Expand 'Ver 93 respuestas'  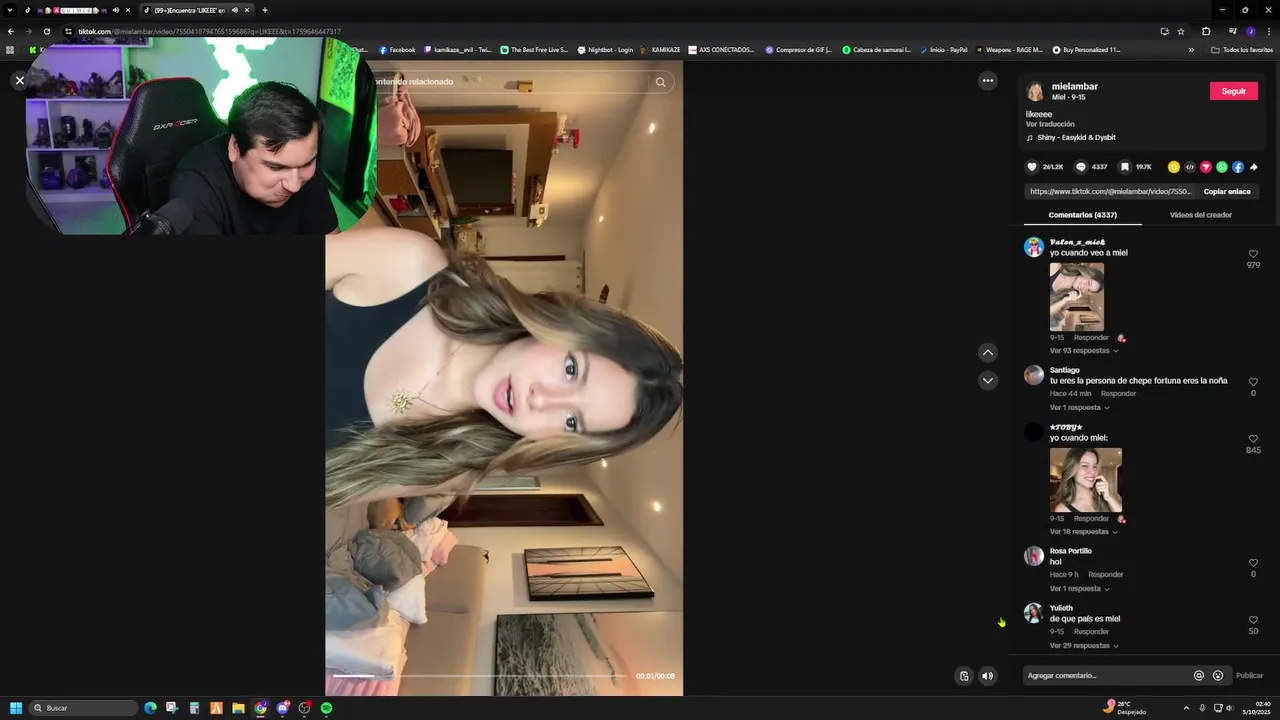1084,351
